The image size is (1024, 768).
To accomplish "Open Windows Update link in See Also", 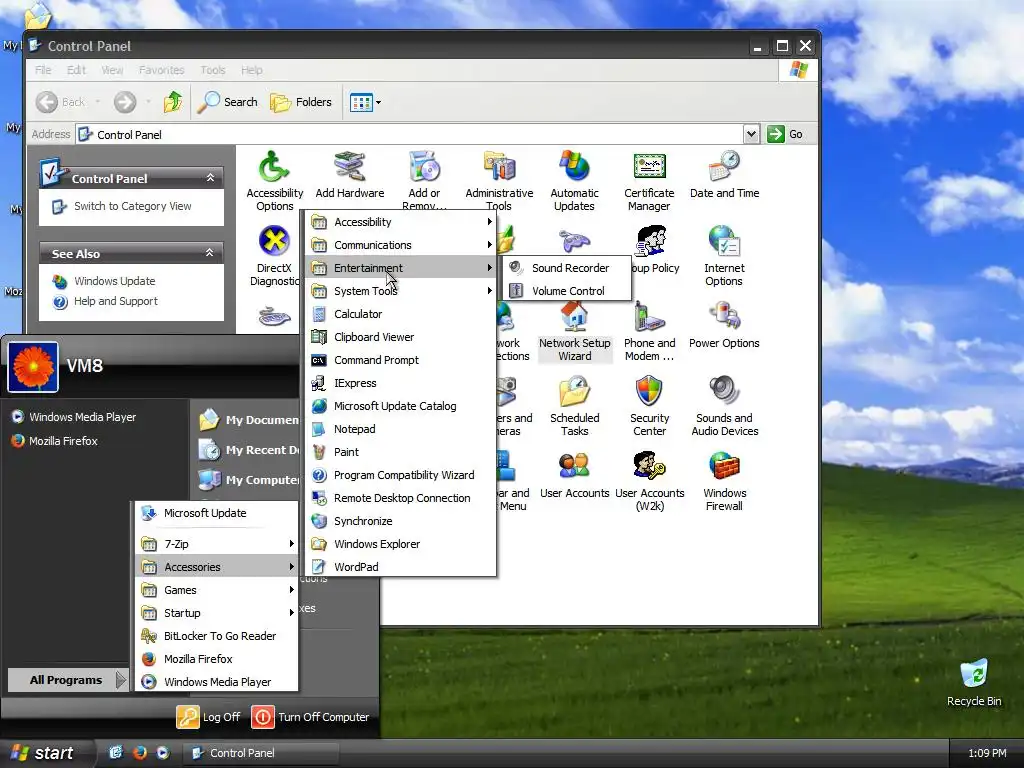I will tap(114, 281).
